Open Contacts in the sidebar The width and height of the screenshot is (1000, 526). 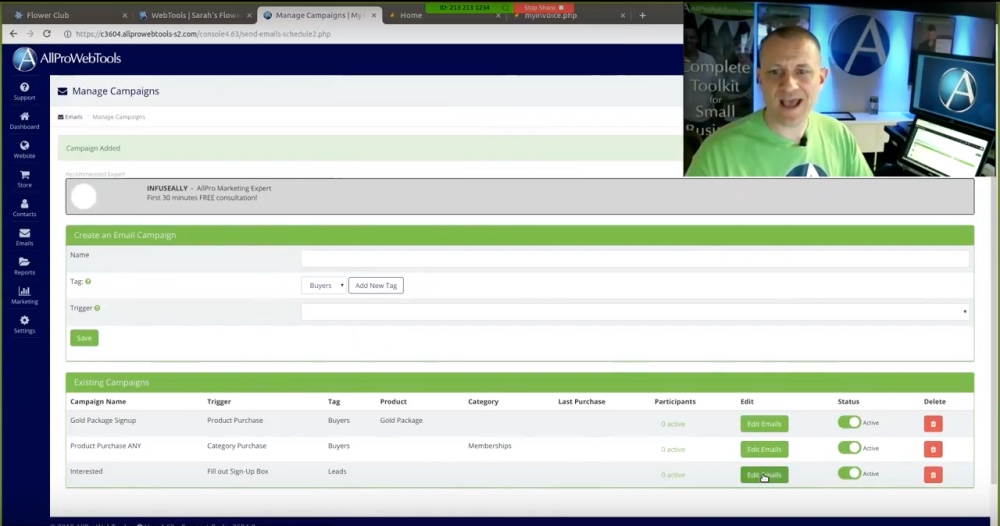click(x=24, y=208)
